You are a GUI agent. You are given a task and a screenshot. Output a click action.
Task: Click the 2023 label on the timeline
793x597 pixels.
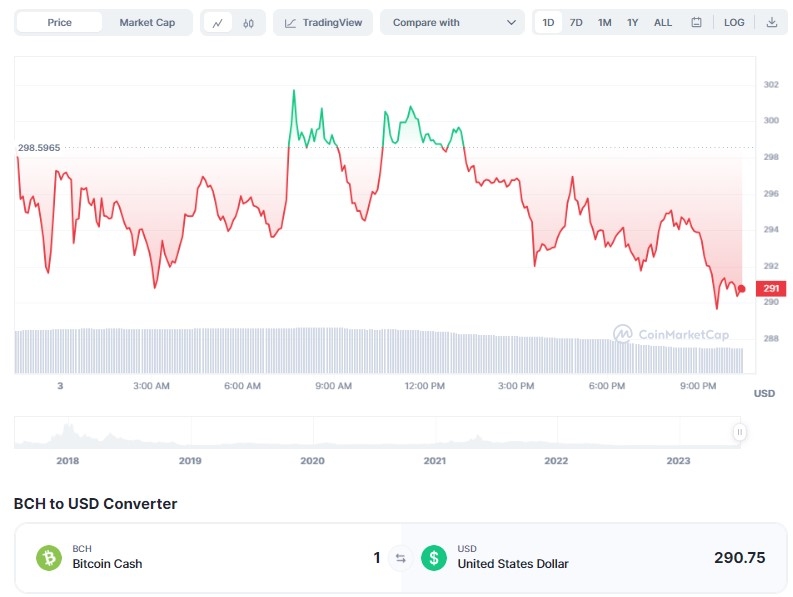[x=678, y=461]
